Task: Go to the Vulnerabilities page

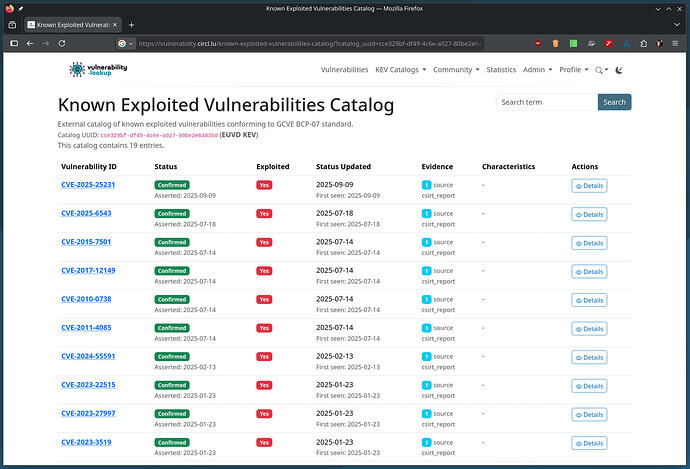Action: coord(344,70)
